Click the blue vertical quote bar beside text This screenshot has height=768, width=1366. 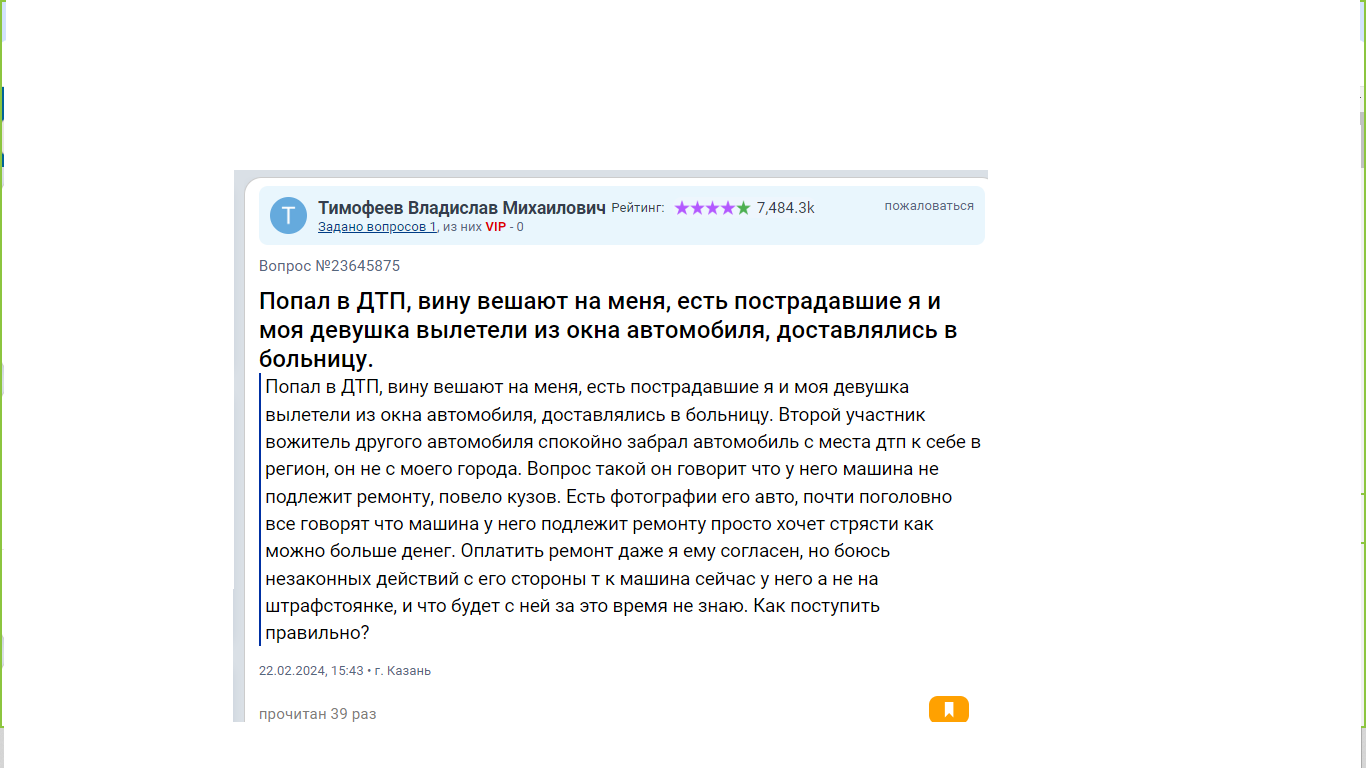coord(260,510)
